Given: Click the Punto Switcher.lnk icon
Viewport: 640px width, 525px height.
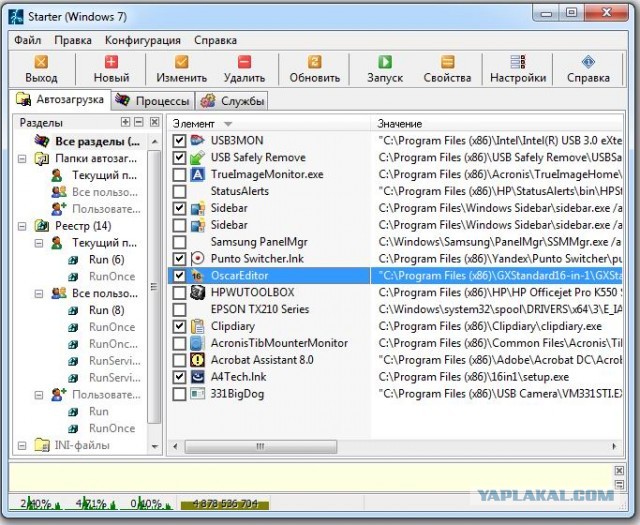Looking at the screenshot, I should pos(198,259).
